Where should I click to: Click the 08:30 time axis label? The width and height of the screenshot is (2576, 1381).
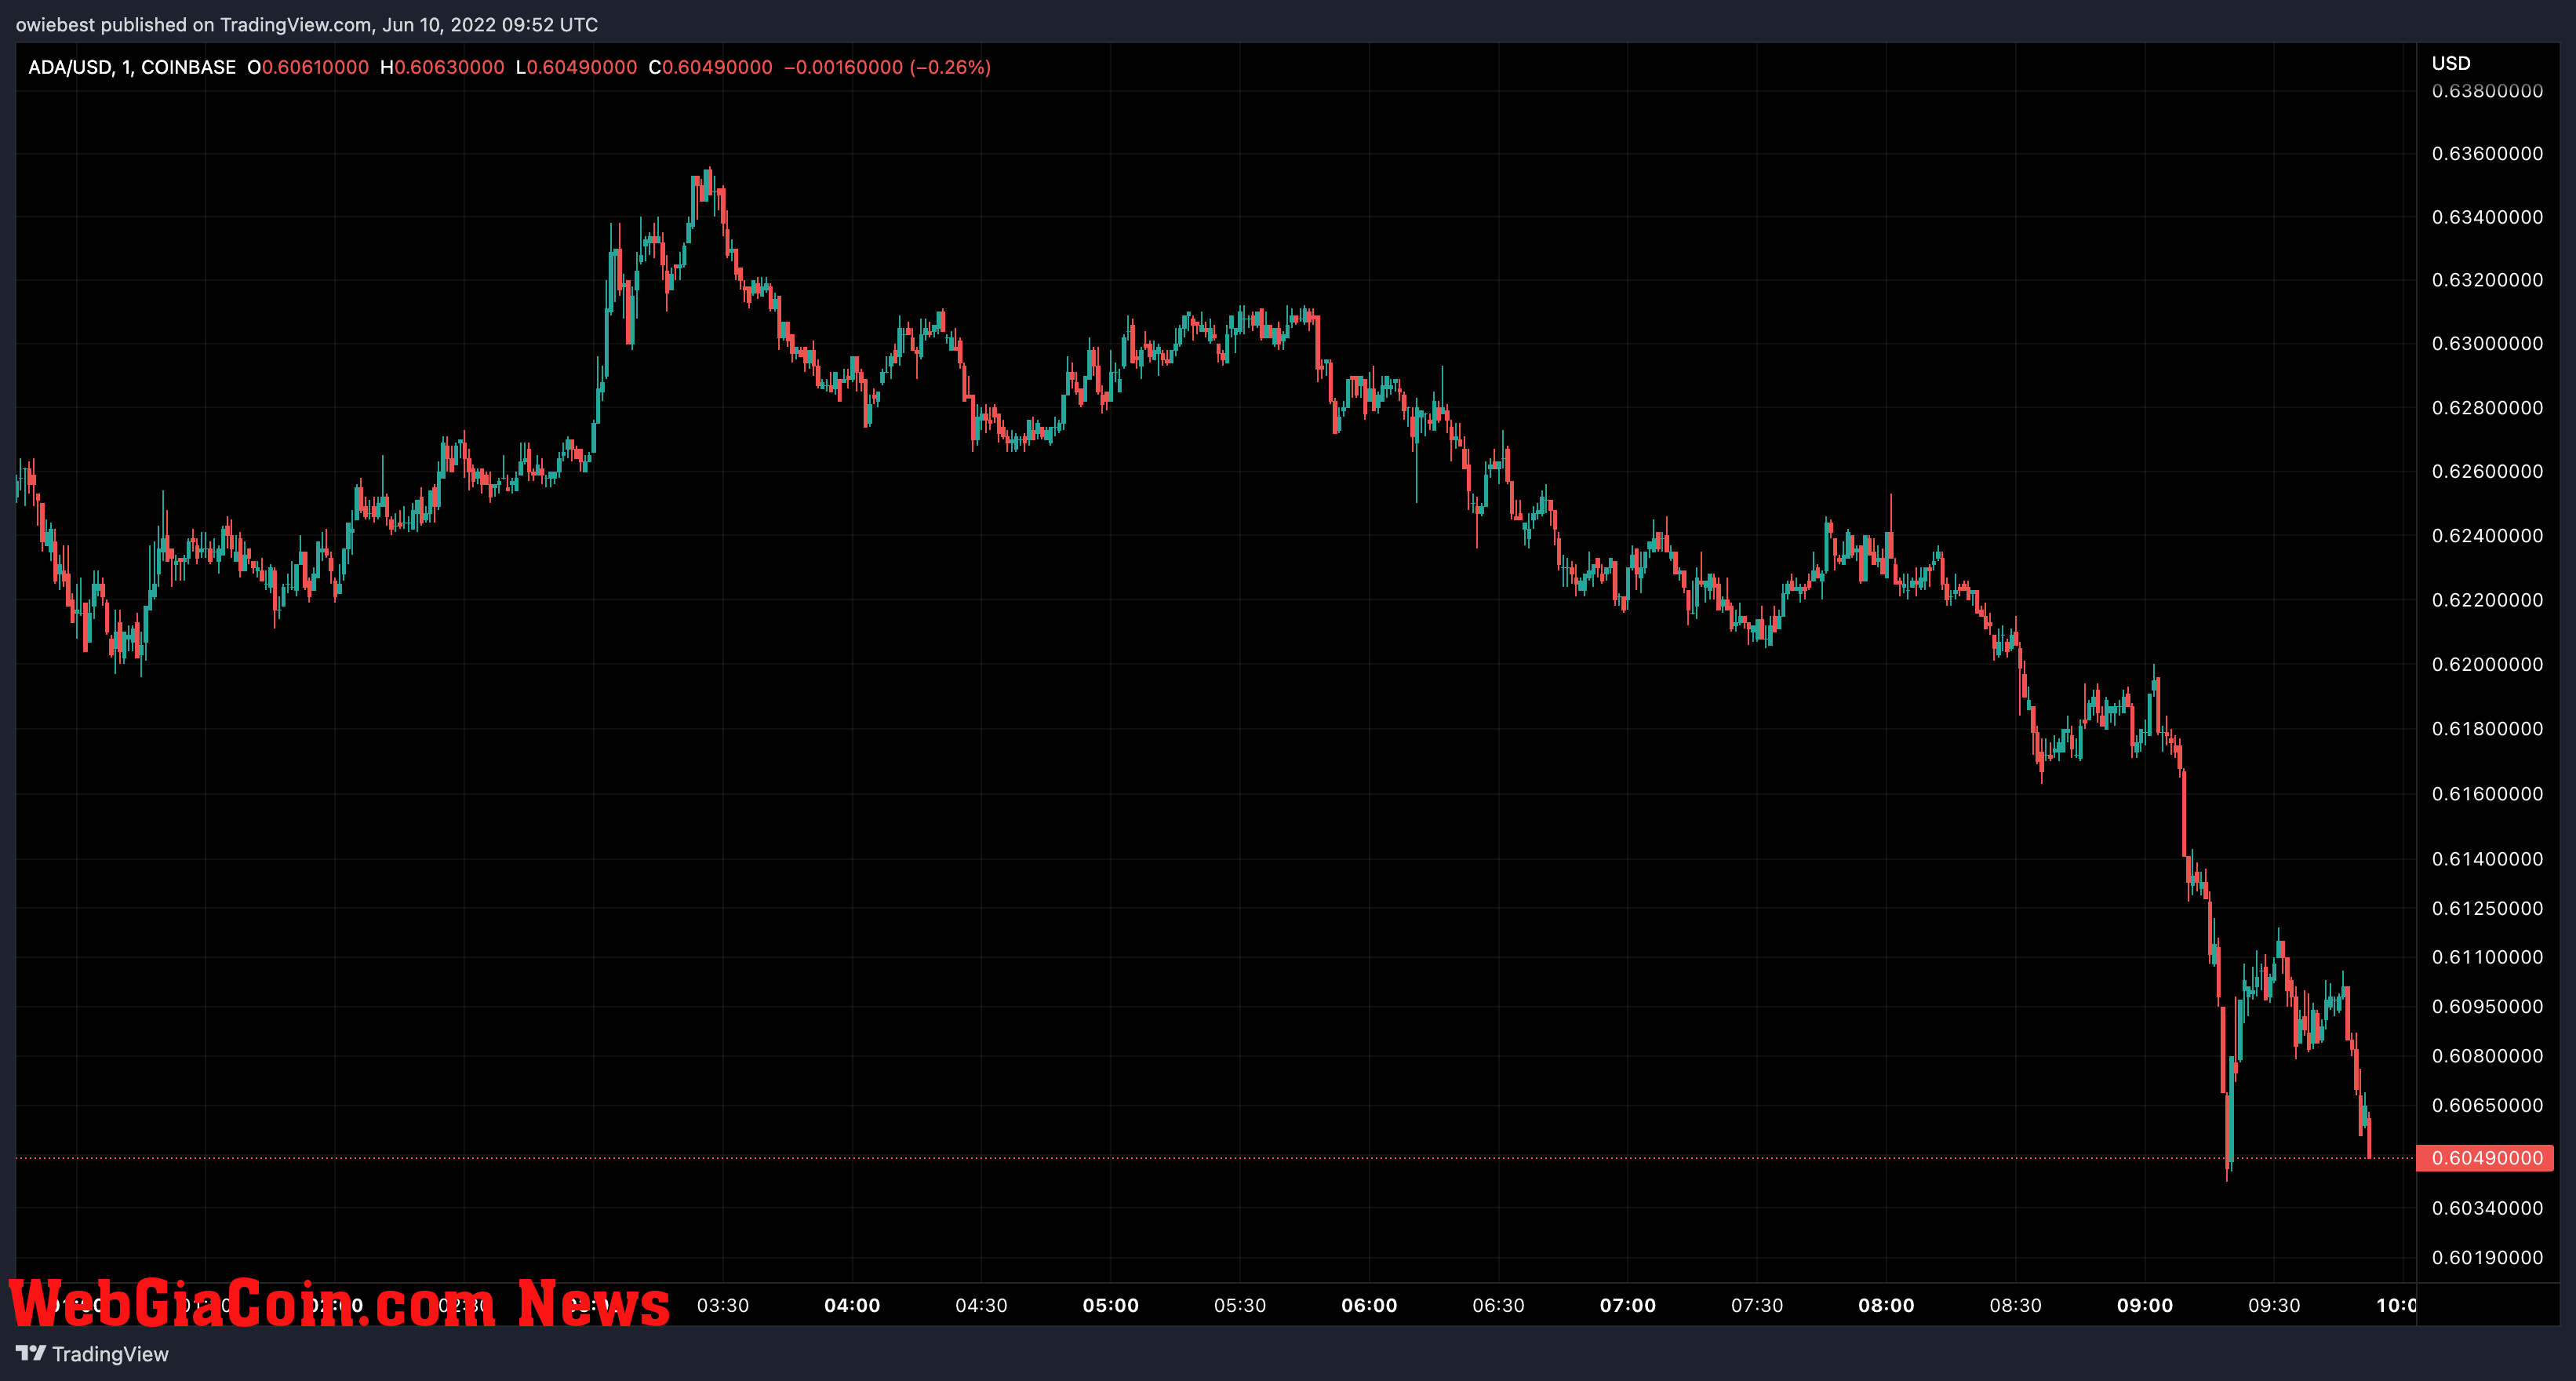[x=2016, y=1305]
